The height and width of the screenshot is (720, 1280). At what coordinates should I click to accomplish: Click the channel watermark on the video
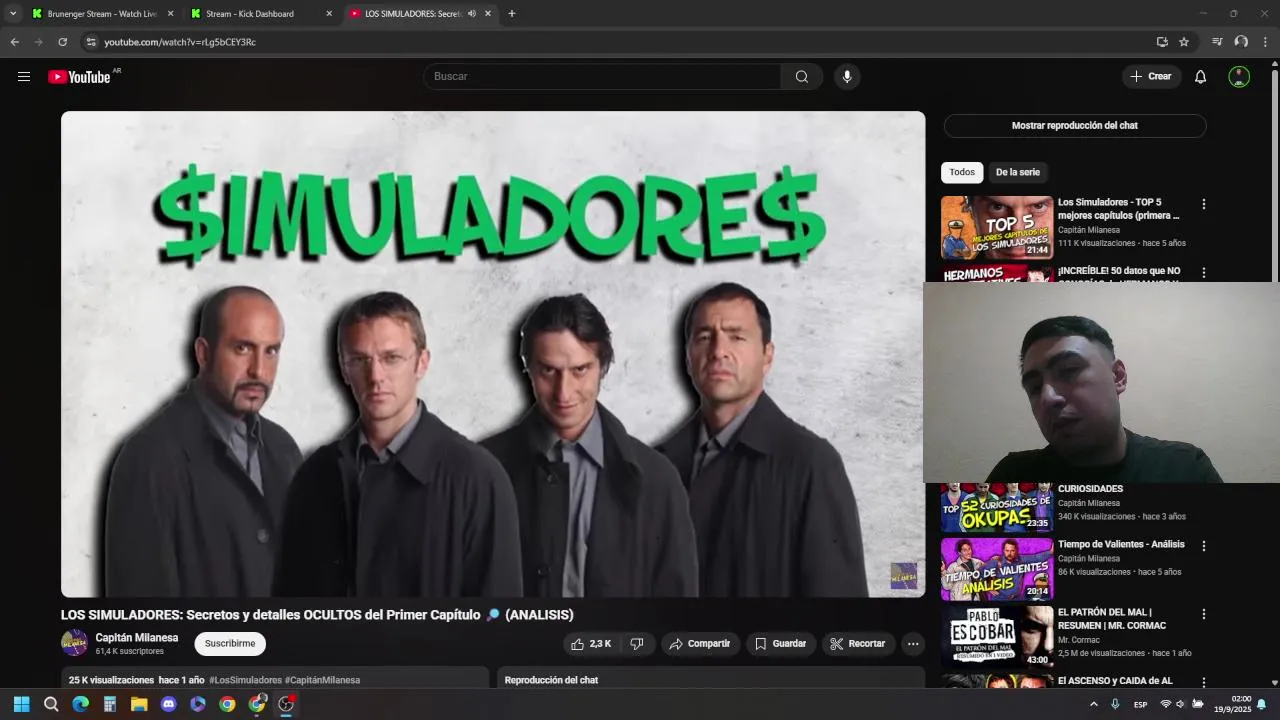904,576
